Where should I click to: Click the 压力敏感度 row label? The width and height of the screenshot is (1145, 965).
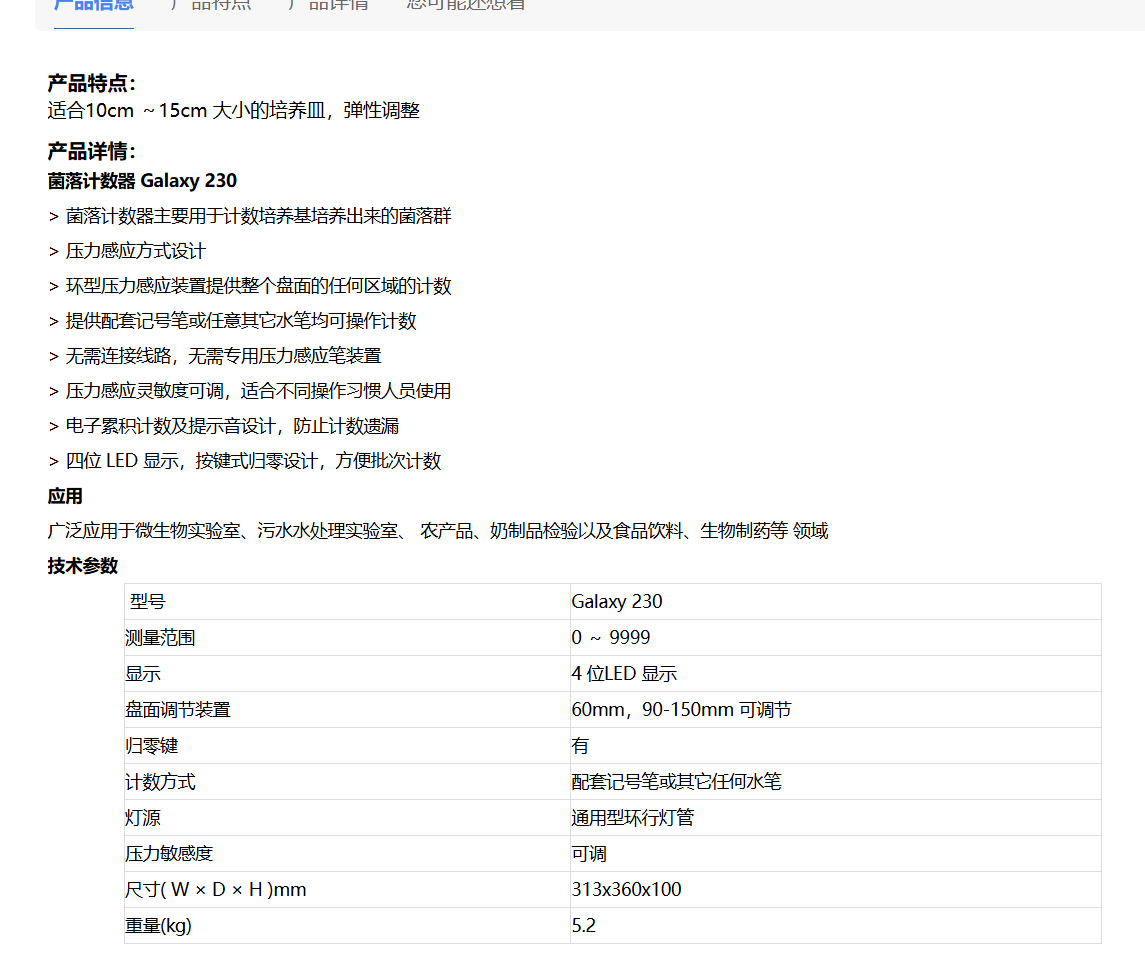pos(169,854)
